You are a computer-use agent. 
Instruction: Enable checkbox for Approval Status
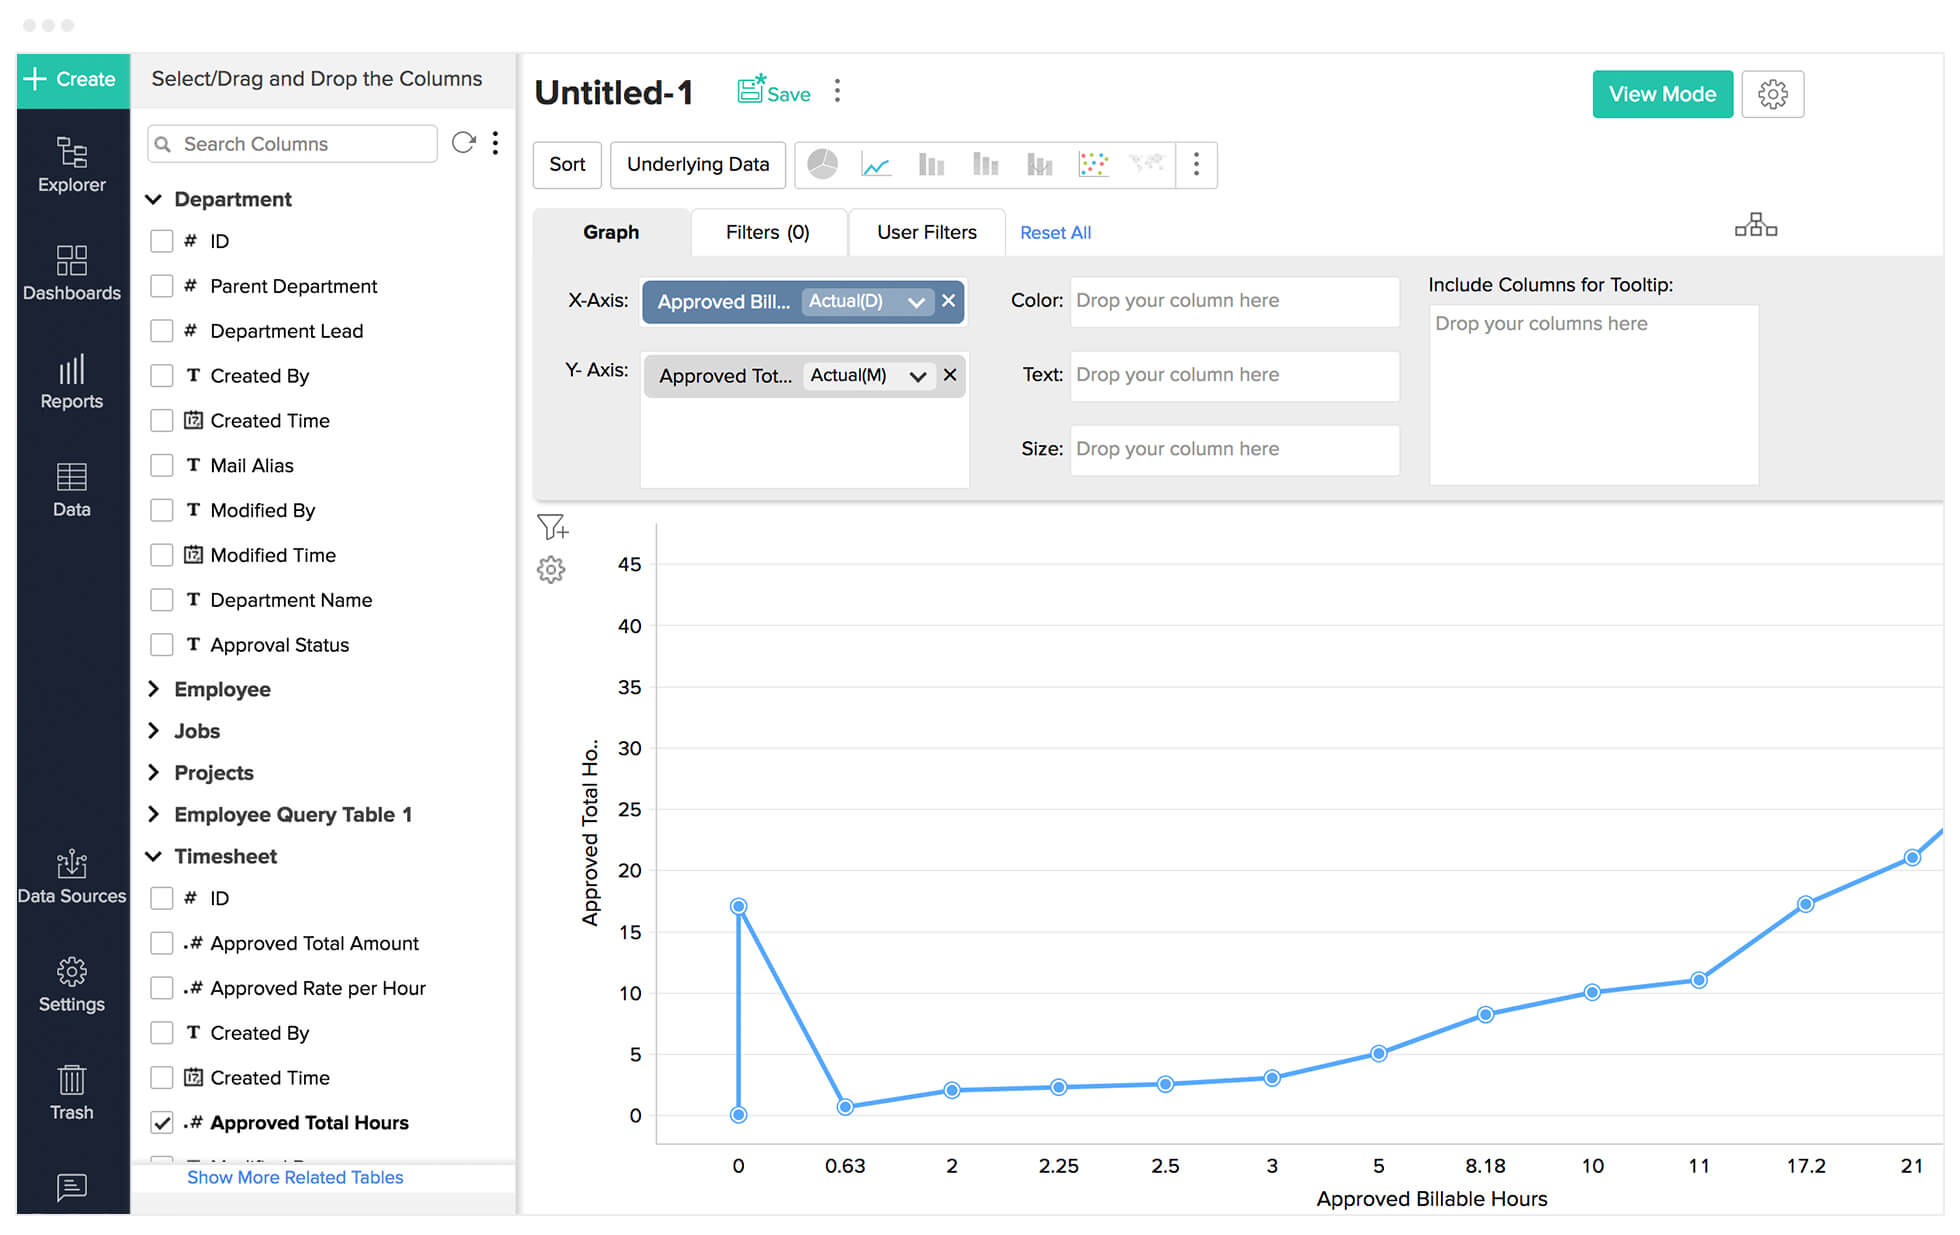pyautogui.click(x=161, y=645)
